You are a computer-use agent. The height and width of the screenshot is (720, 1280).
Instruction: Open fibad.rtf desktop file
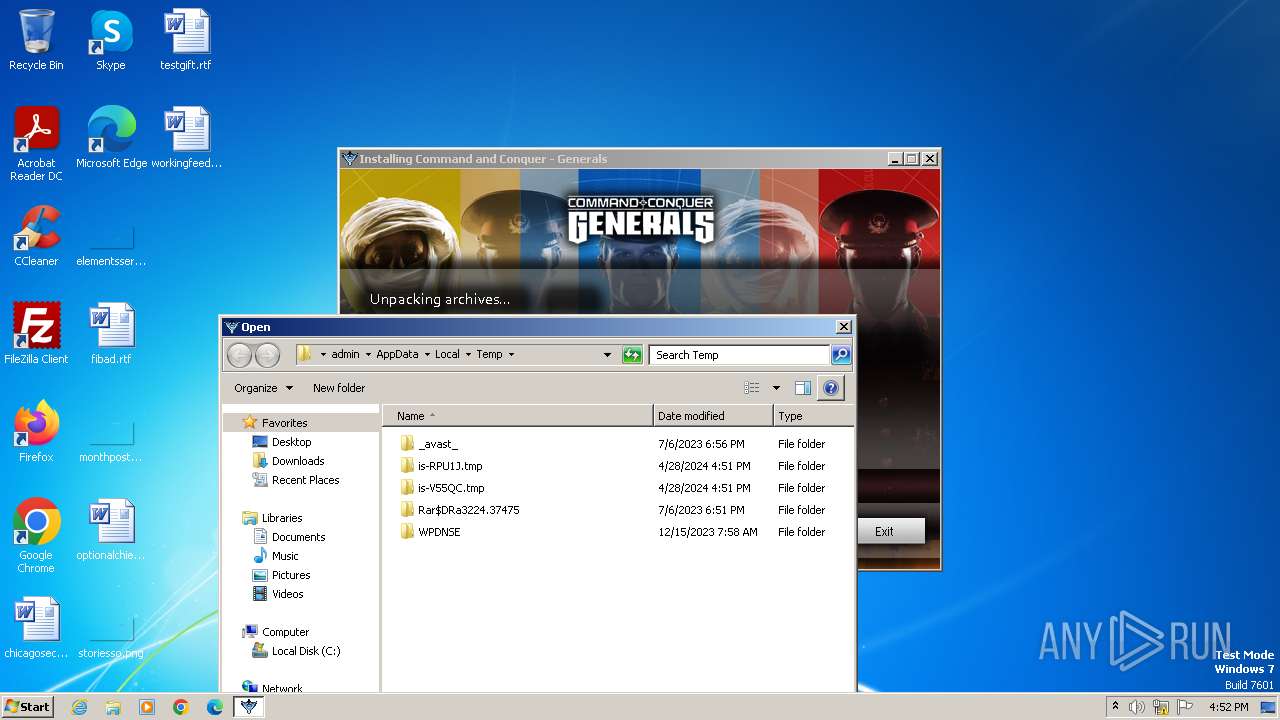[111, 334]
